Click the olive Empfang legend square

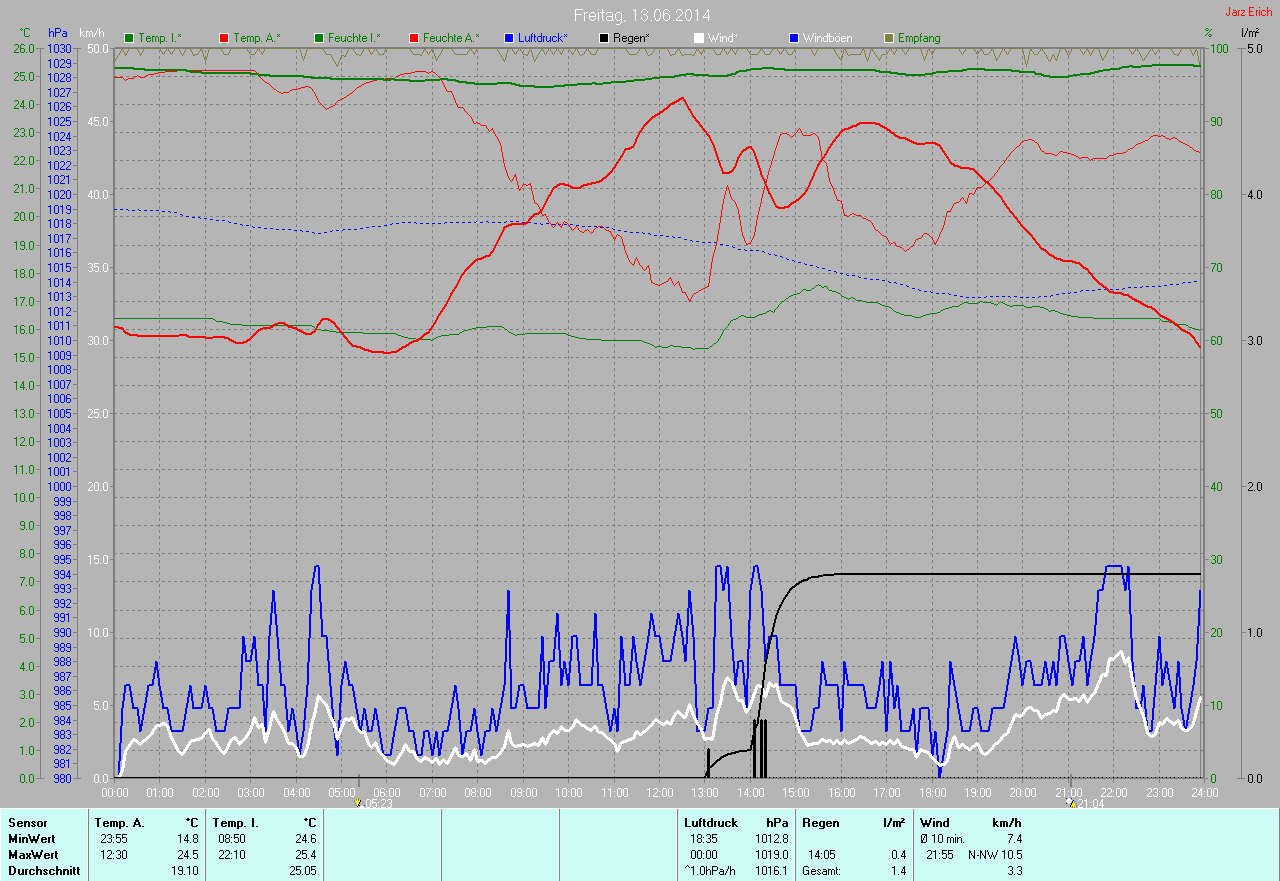[x=889, y=38]
